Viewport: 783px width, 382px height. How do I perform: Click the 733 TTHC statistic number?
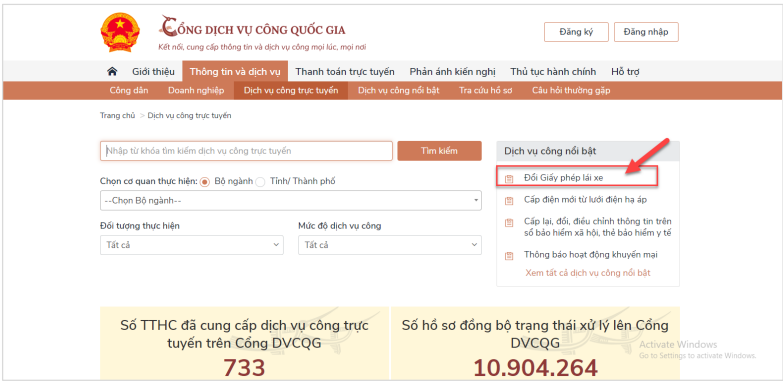click(244, 368)
